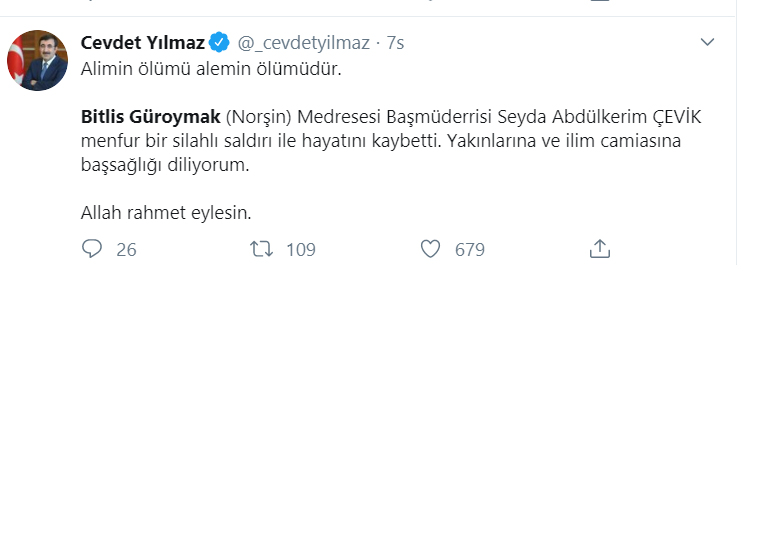The height and width of the screenshot is (537, 763).
Task: Click the line 'Alimin ölümü alemin ölümüdür.'
Action: (x=211, y=70)
